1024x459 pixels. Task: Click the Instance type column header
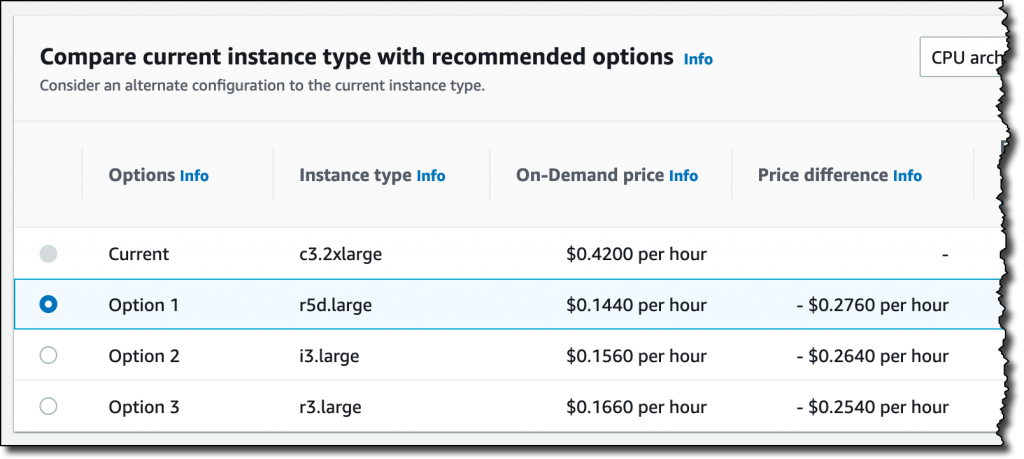pos(355,175)
